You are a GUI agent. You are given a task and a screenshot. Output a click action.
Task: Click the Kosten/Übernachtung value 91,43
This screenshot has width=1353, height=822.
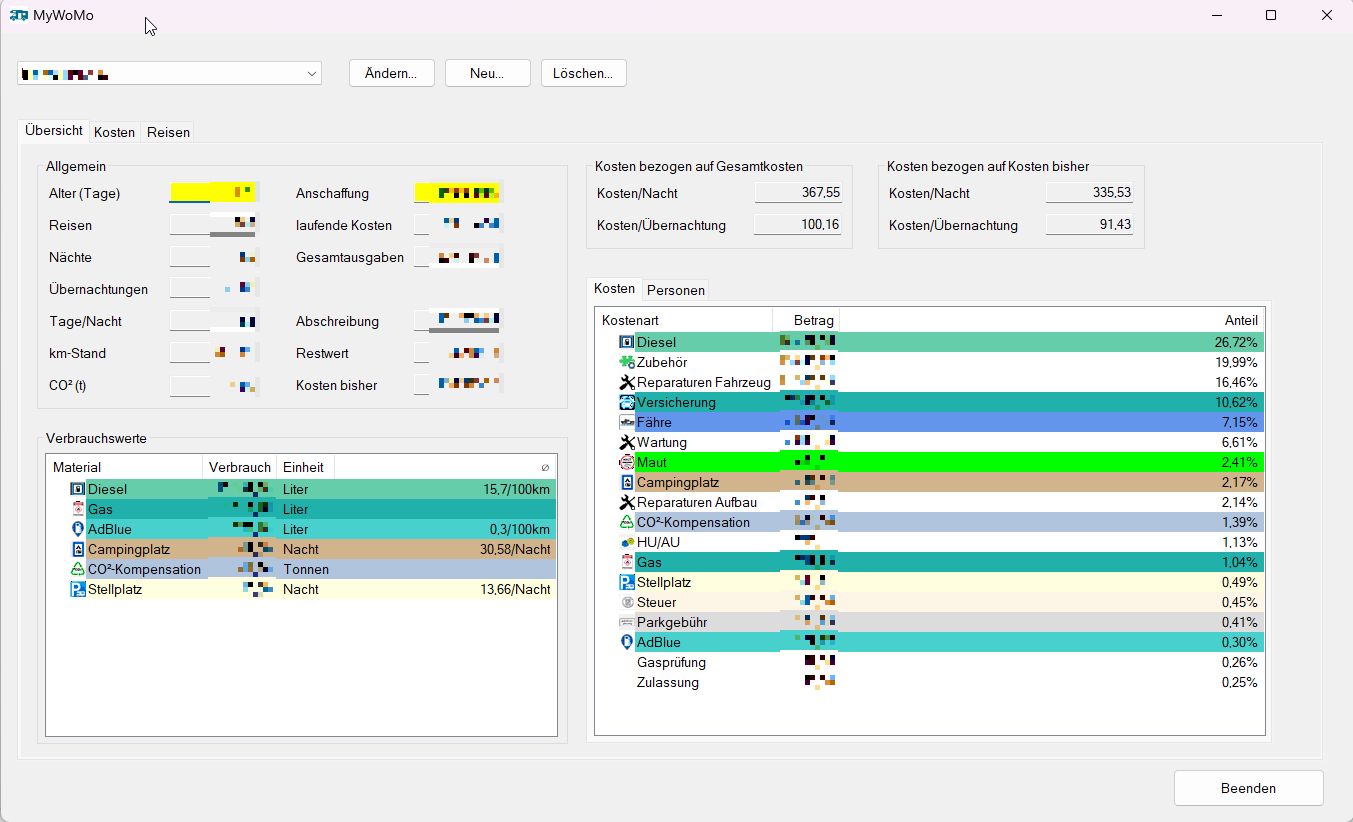[x=1089, y=225]
